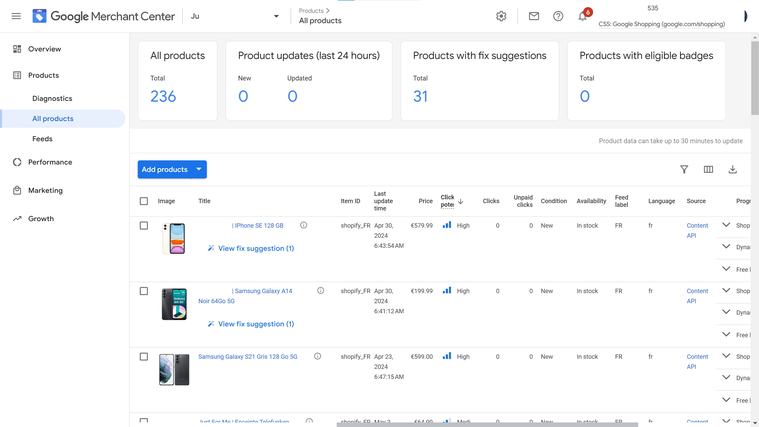Expand the Add products dropdown arrow

(199, 170)
